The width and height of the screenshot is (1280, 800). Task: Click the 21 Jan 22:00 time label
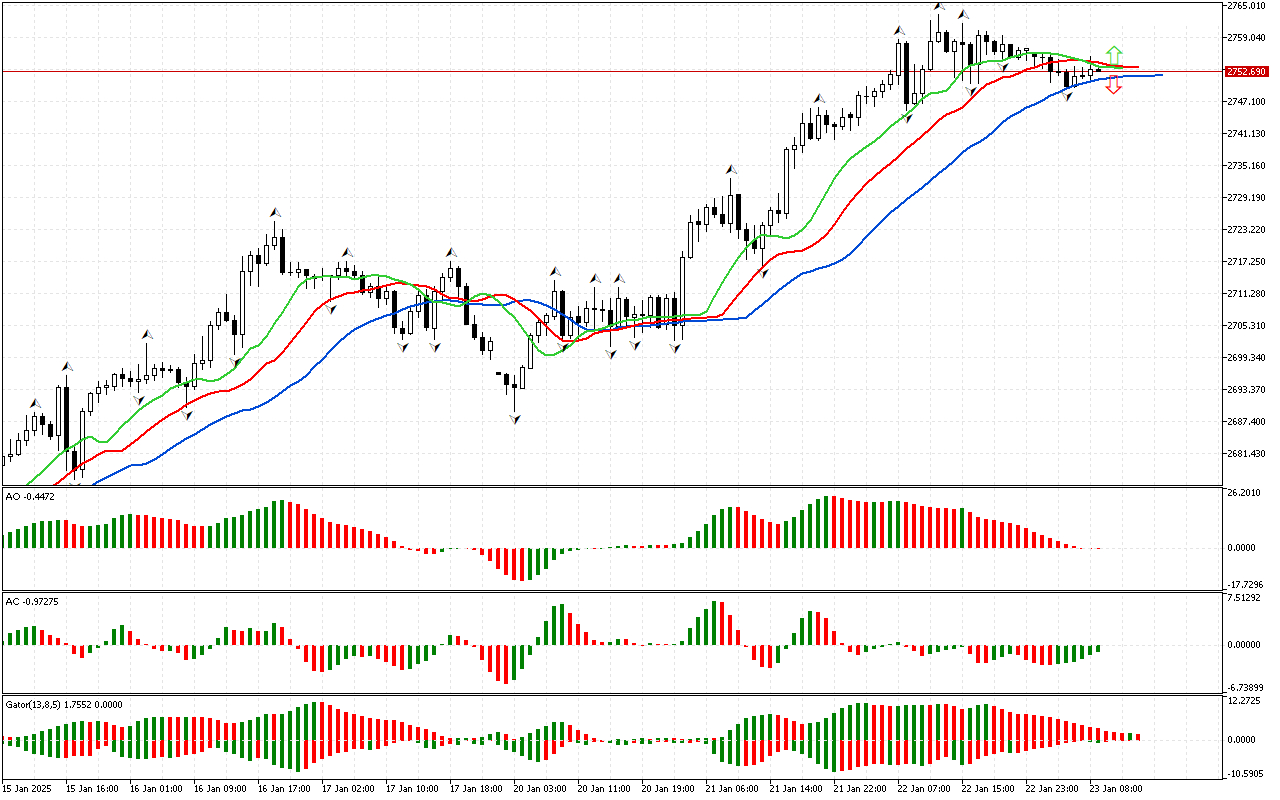coord(859,789)
